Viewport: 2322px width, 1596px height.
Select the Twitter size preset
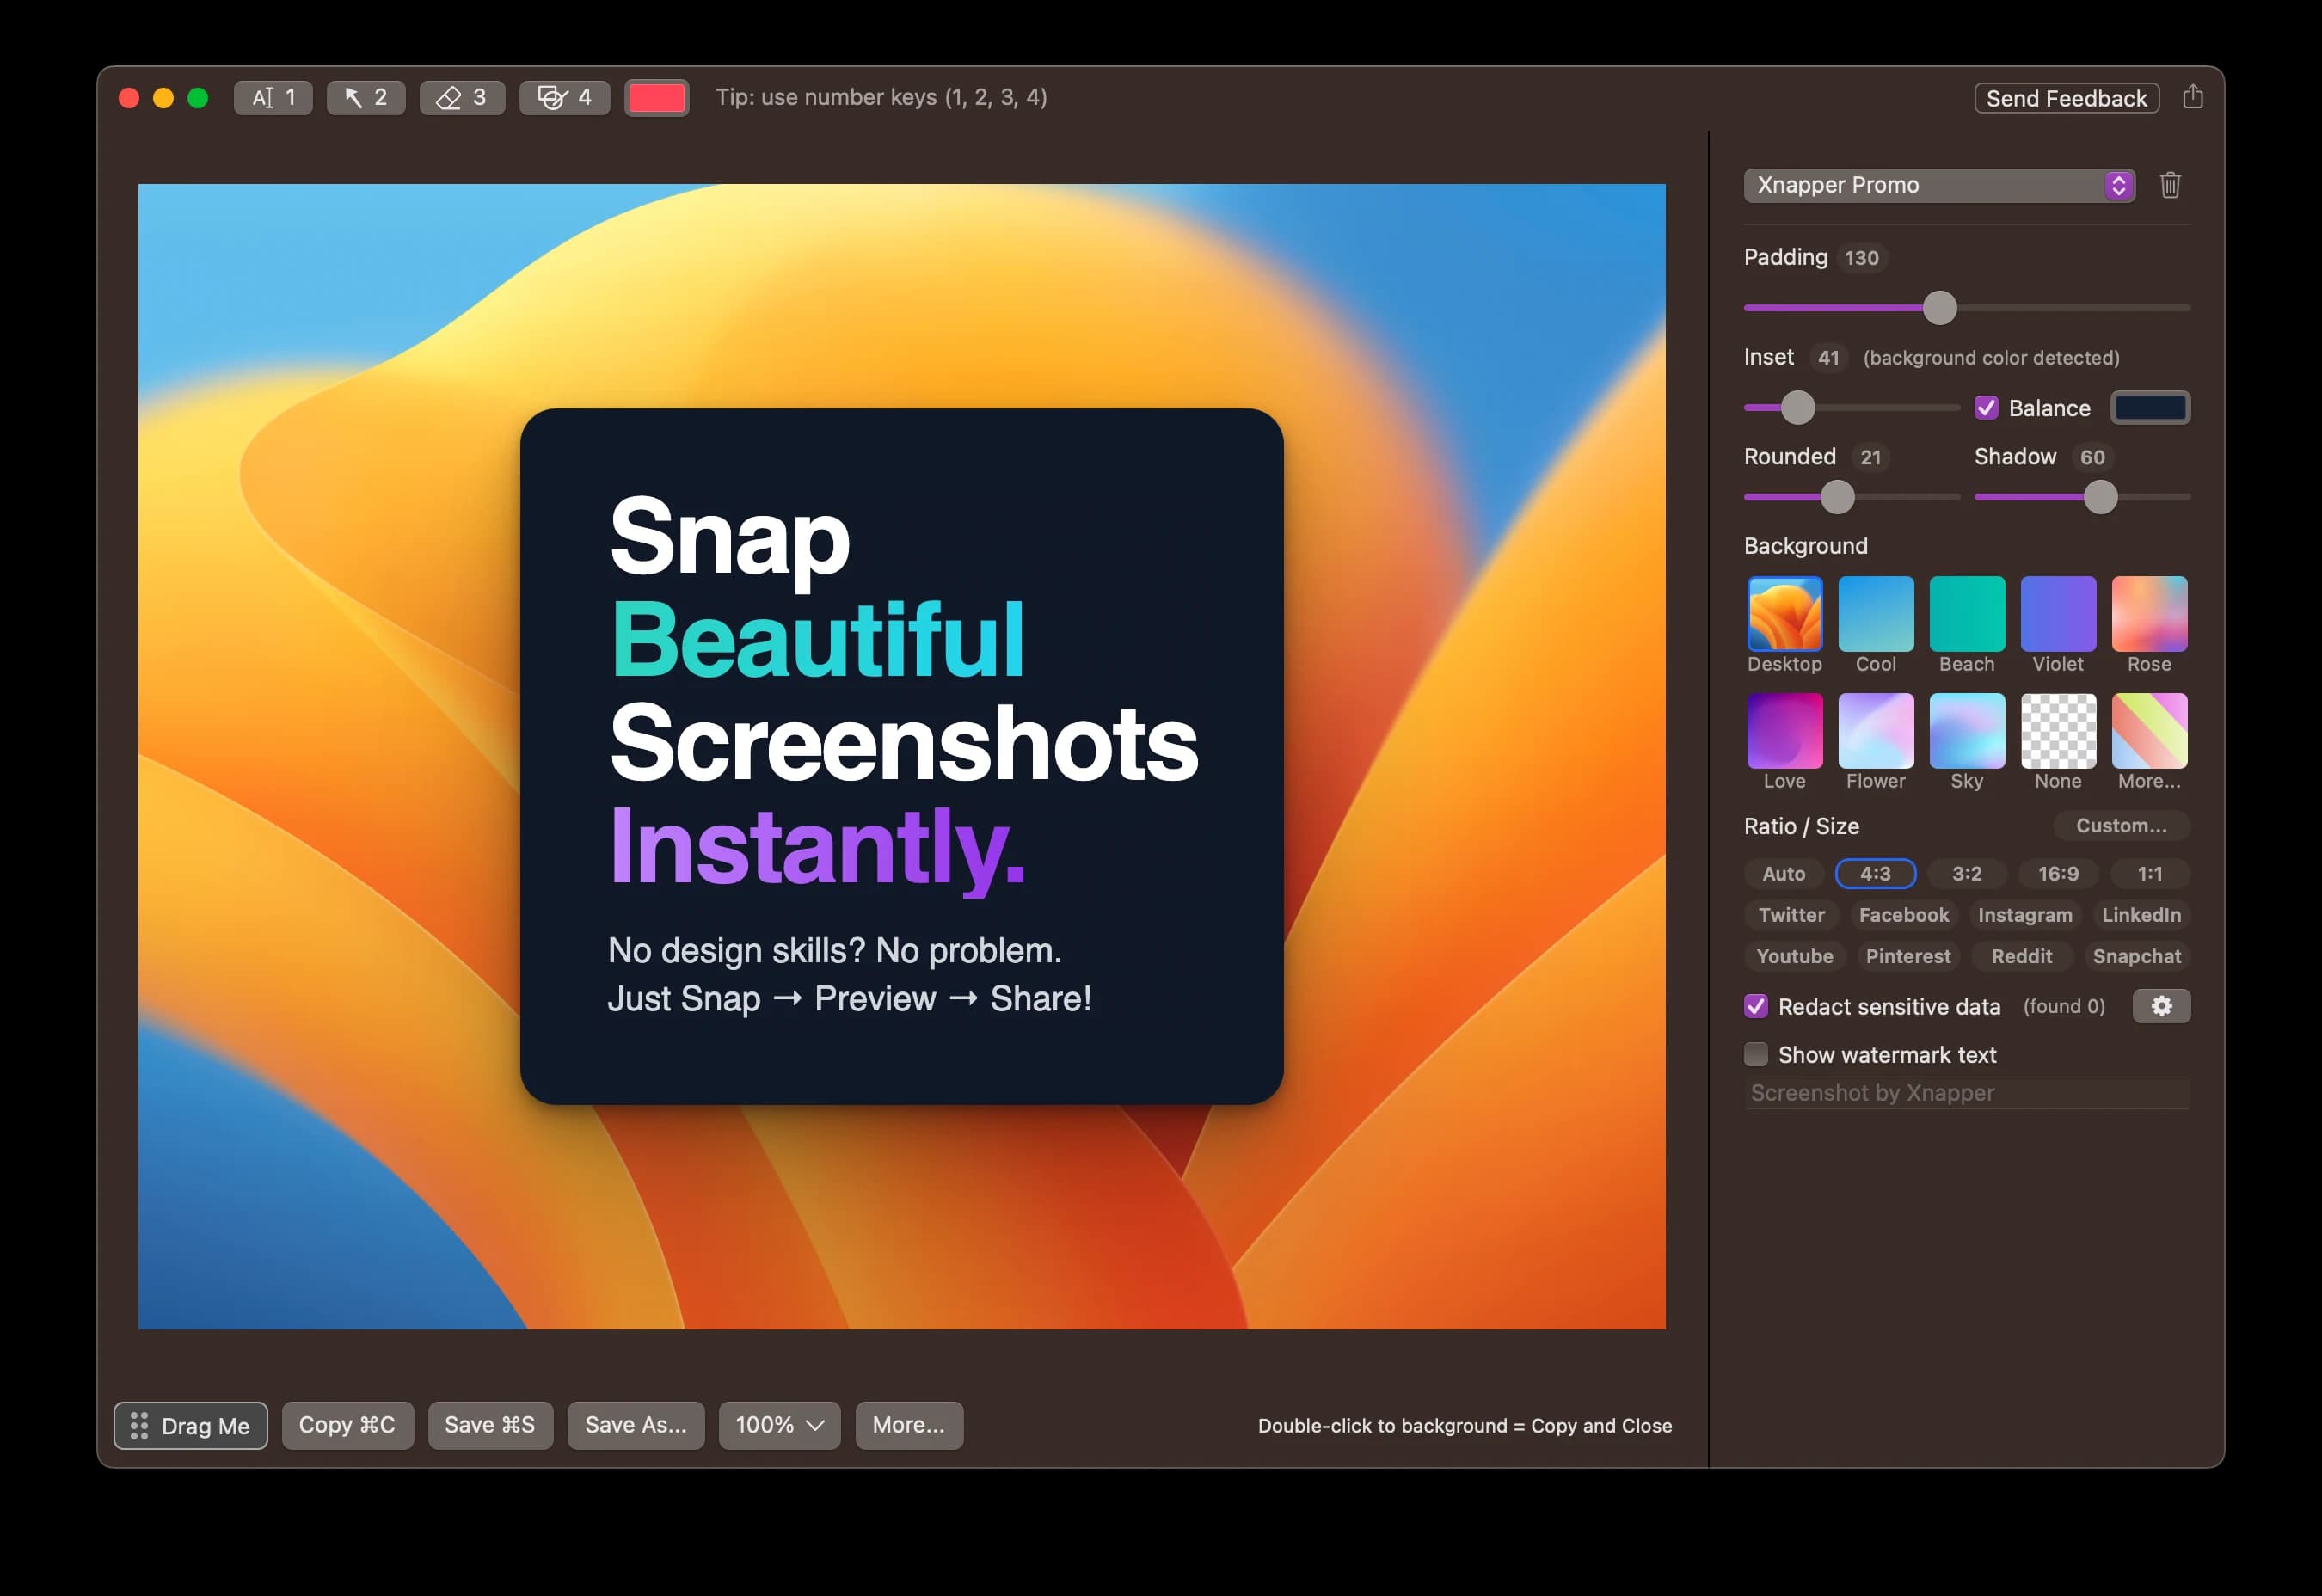1791,915
